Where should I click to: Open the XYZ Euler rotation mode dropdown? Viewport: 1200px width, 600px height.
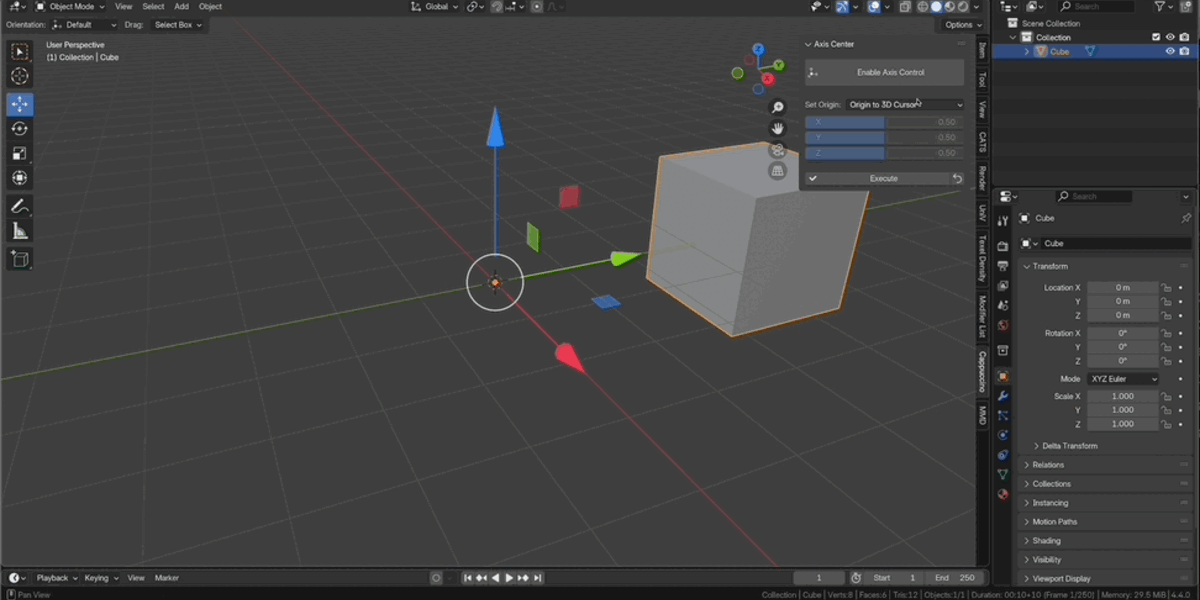click(1124, 379)
